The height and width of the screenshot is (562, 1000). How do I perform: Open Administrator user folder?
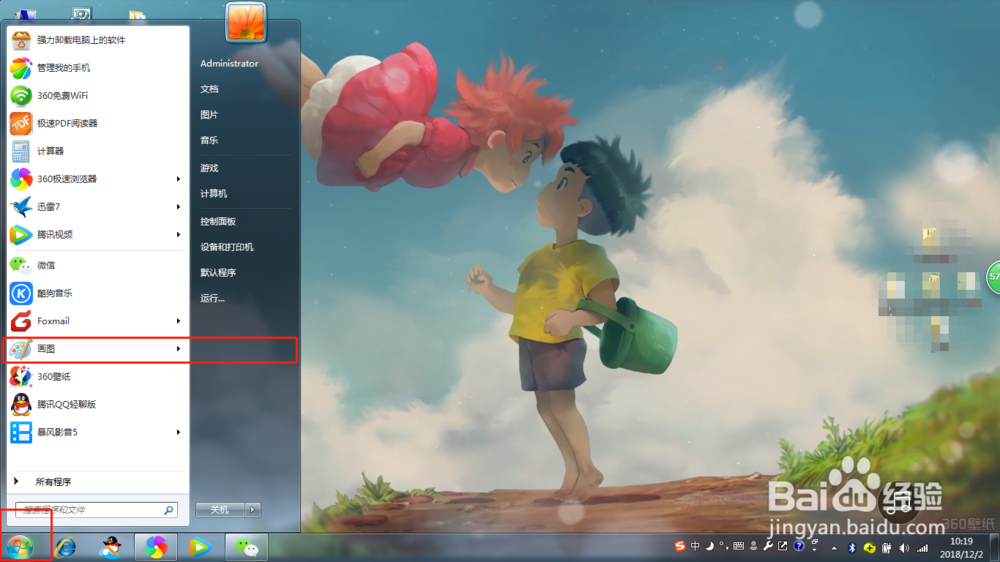[229, 64]
